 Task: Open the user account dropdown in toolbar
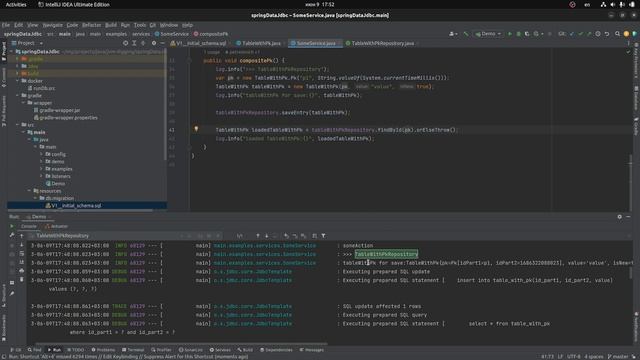pos(453,34)
